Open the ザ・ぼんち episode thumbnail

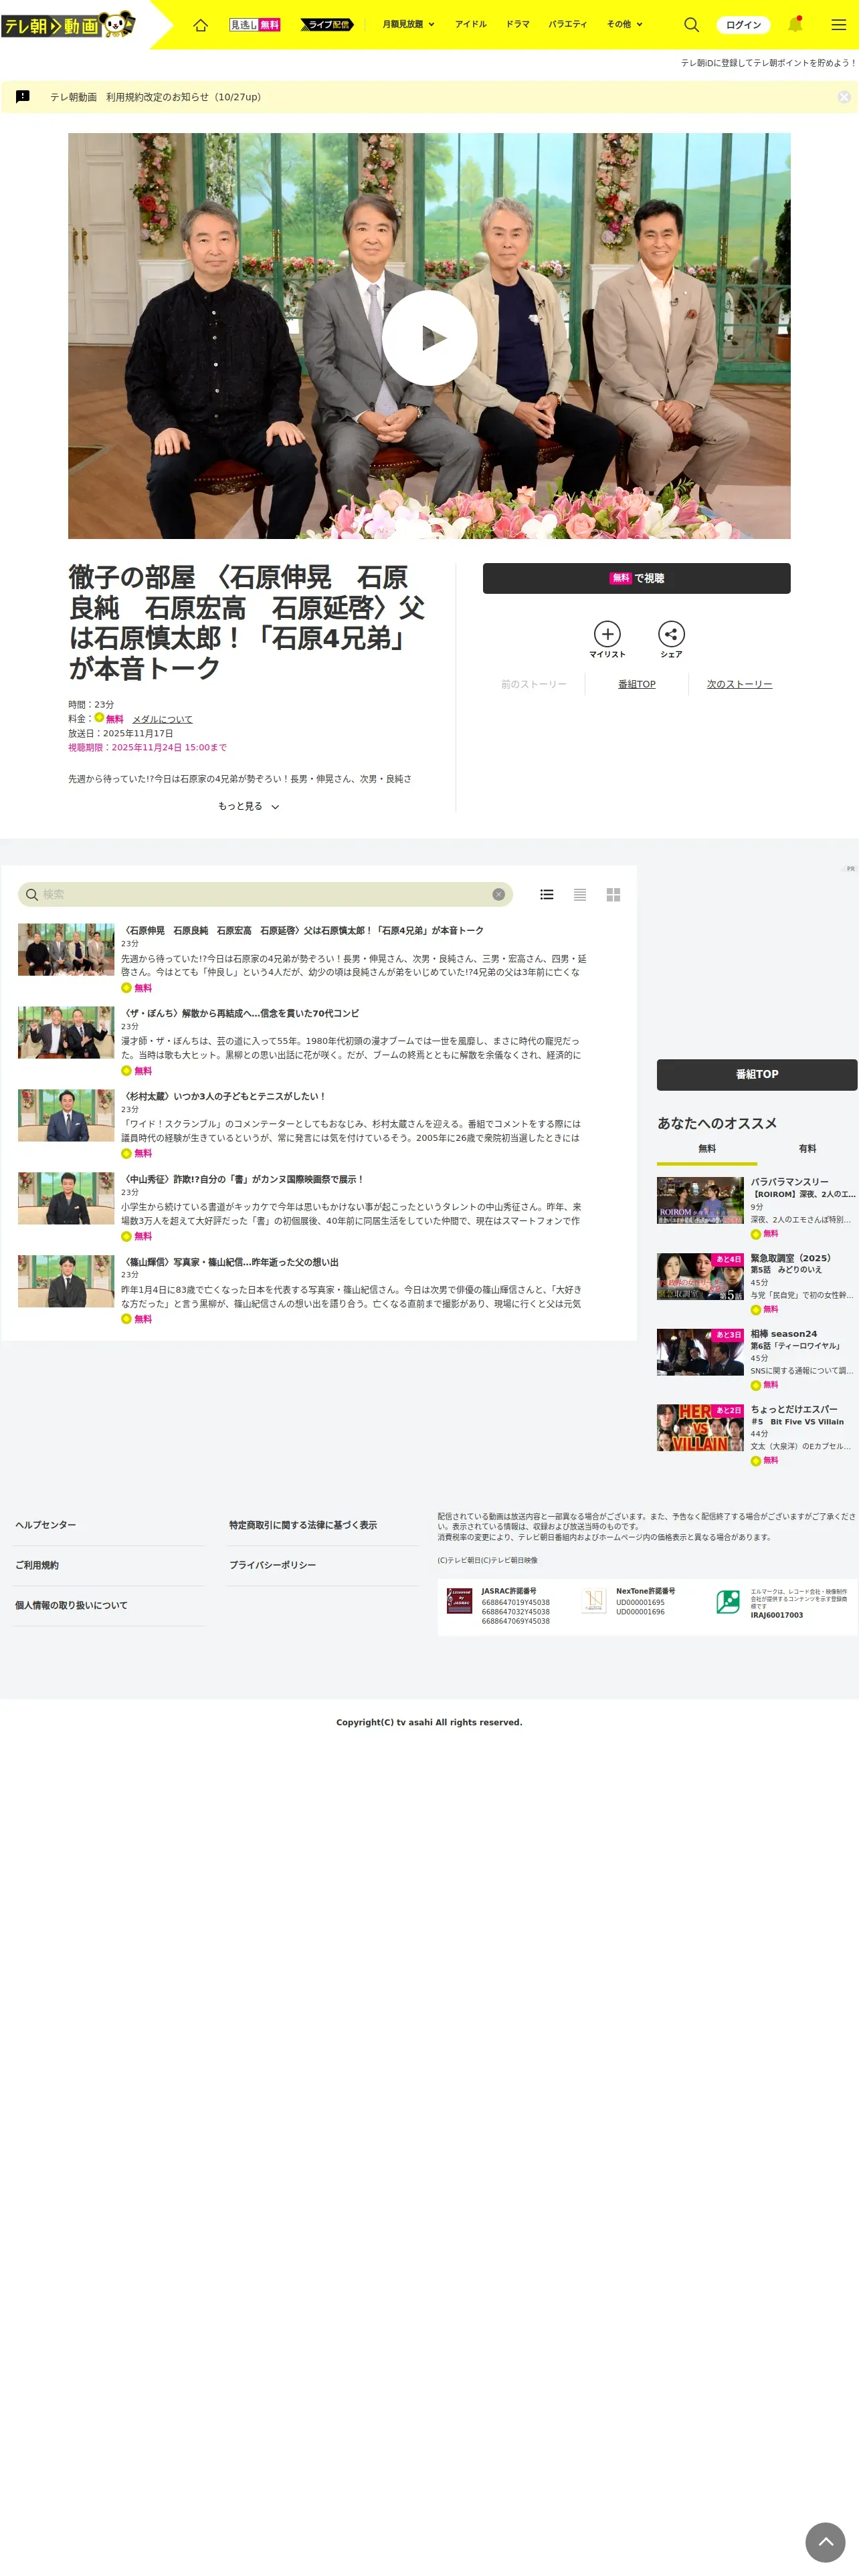[x=66, y=1032]
